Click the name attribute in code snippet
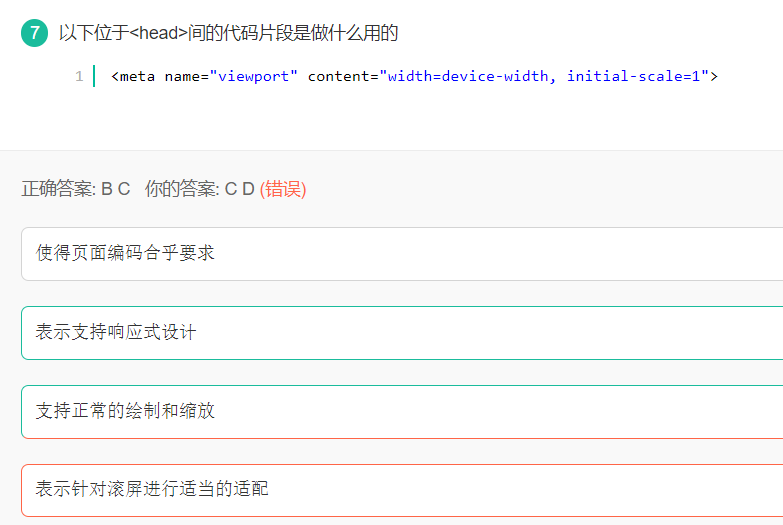The image size is (783, 525). [181, 76]
